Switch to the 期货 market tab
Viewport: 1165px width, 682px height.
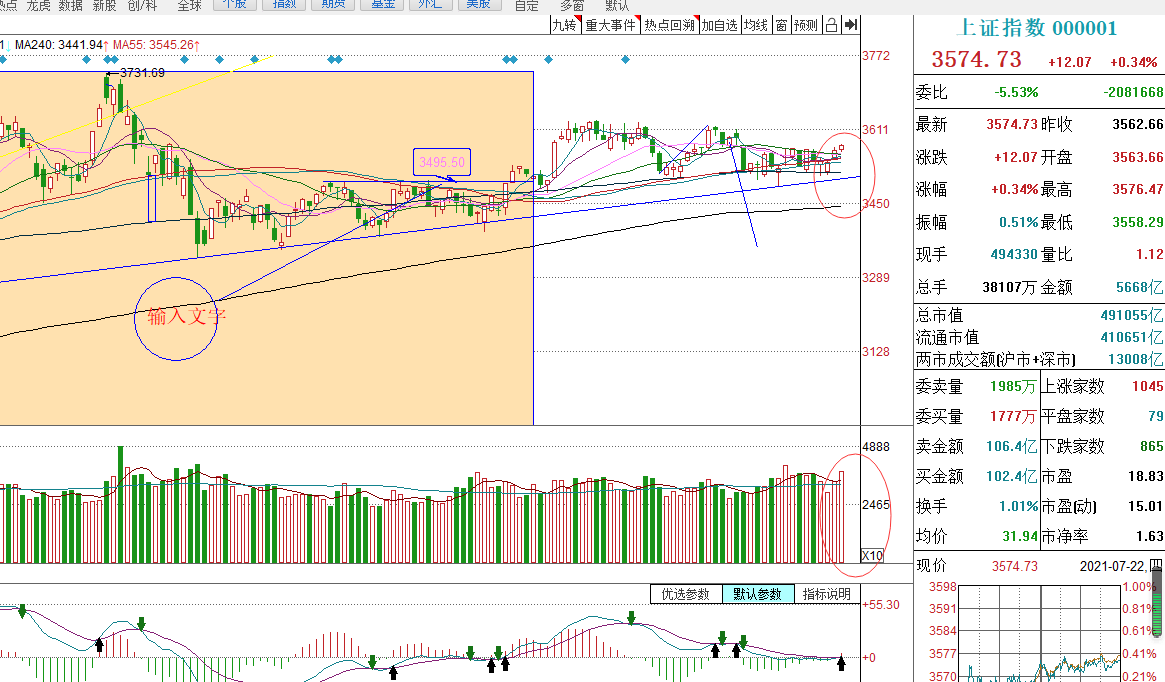[x=333, y=4]
